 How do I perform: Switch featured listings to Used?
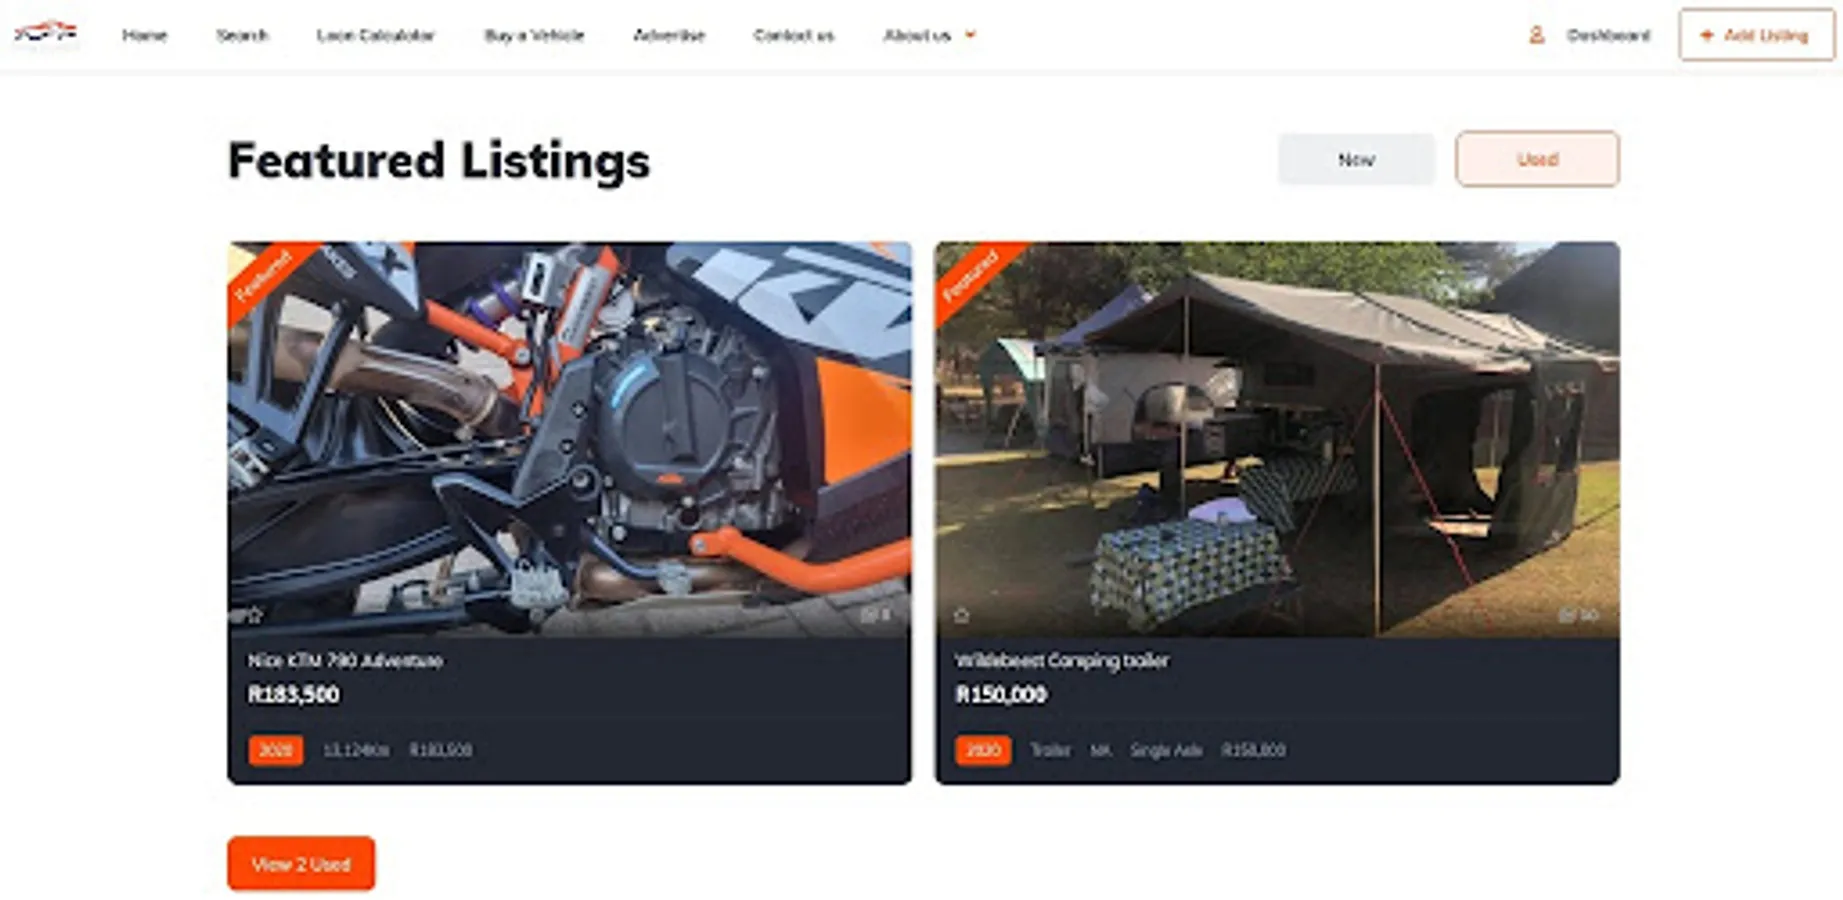1537,159
